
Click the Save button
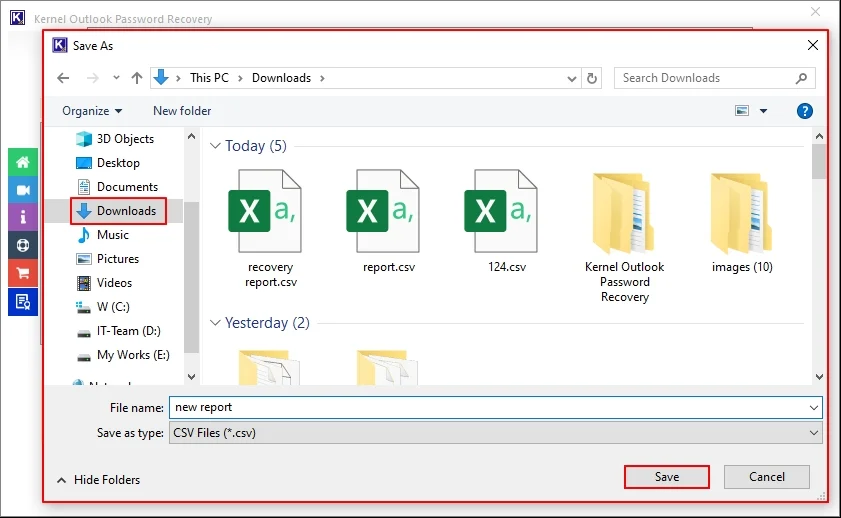coord(667,477)
